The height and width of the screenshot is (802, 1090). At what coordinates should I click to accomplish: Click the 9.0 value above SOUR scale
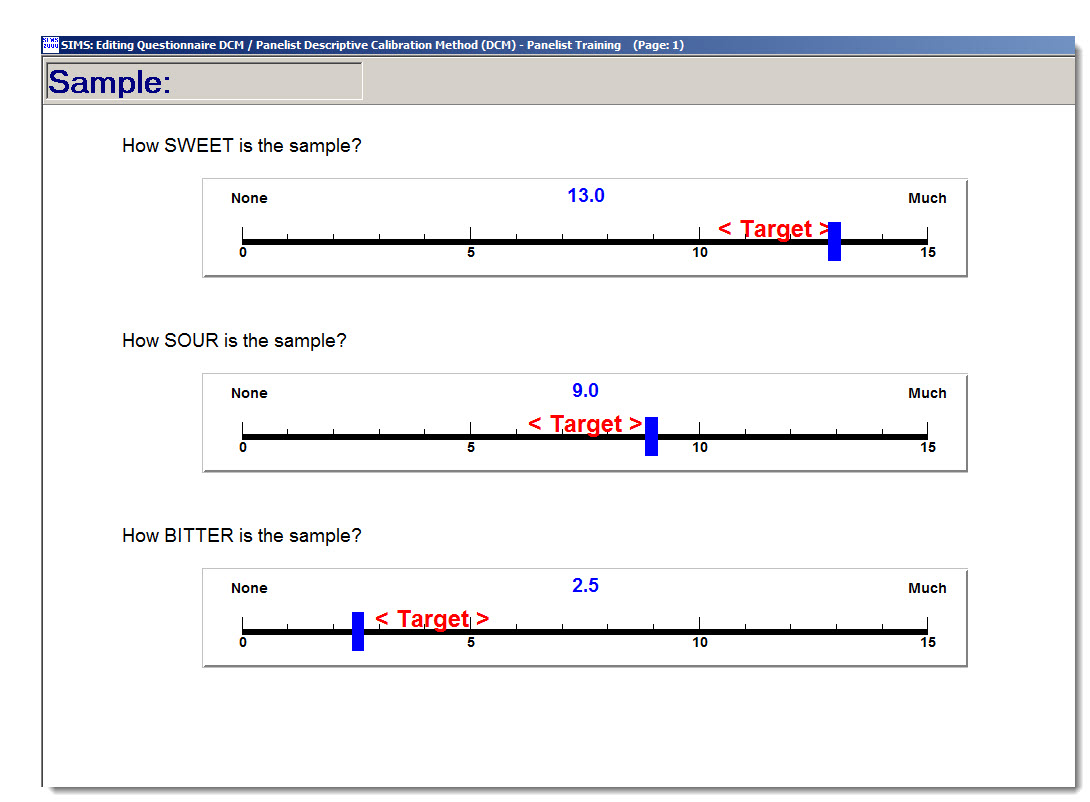(586, 390)
